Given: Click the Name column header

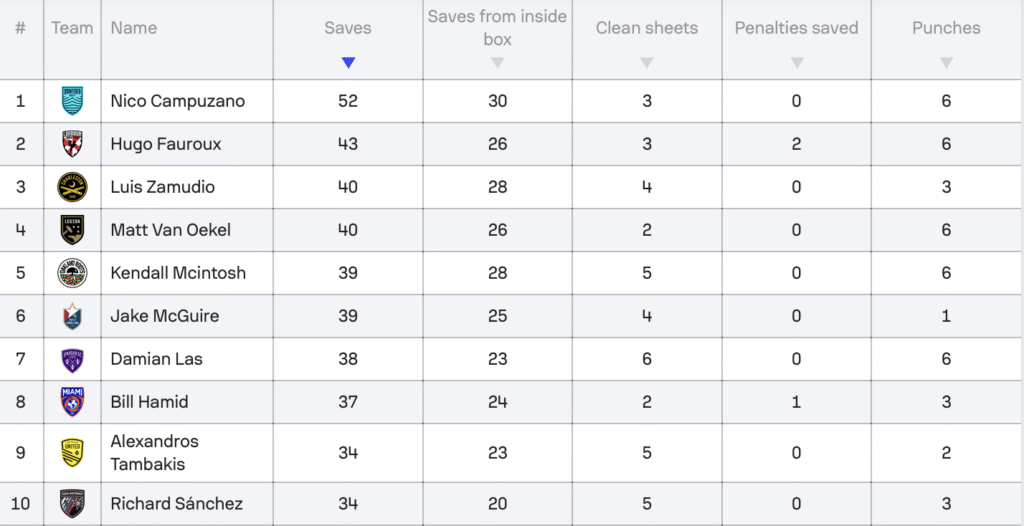Looking at the screenshot, I should pos(134,28).
